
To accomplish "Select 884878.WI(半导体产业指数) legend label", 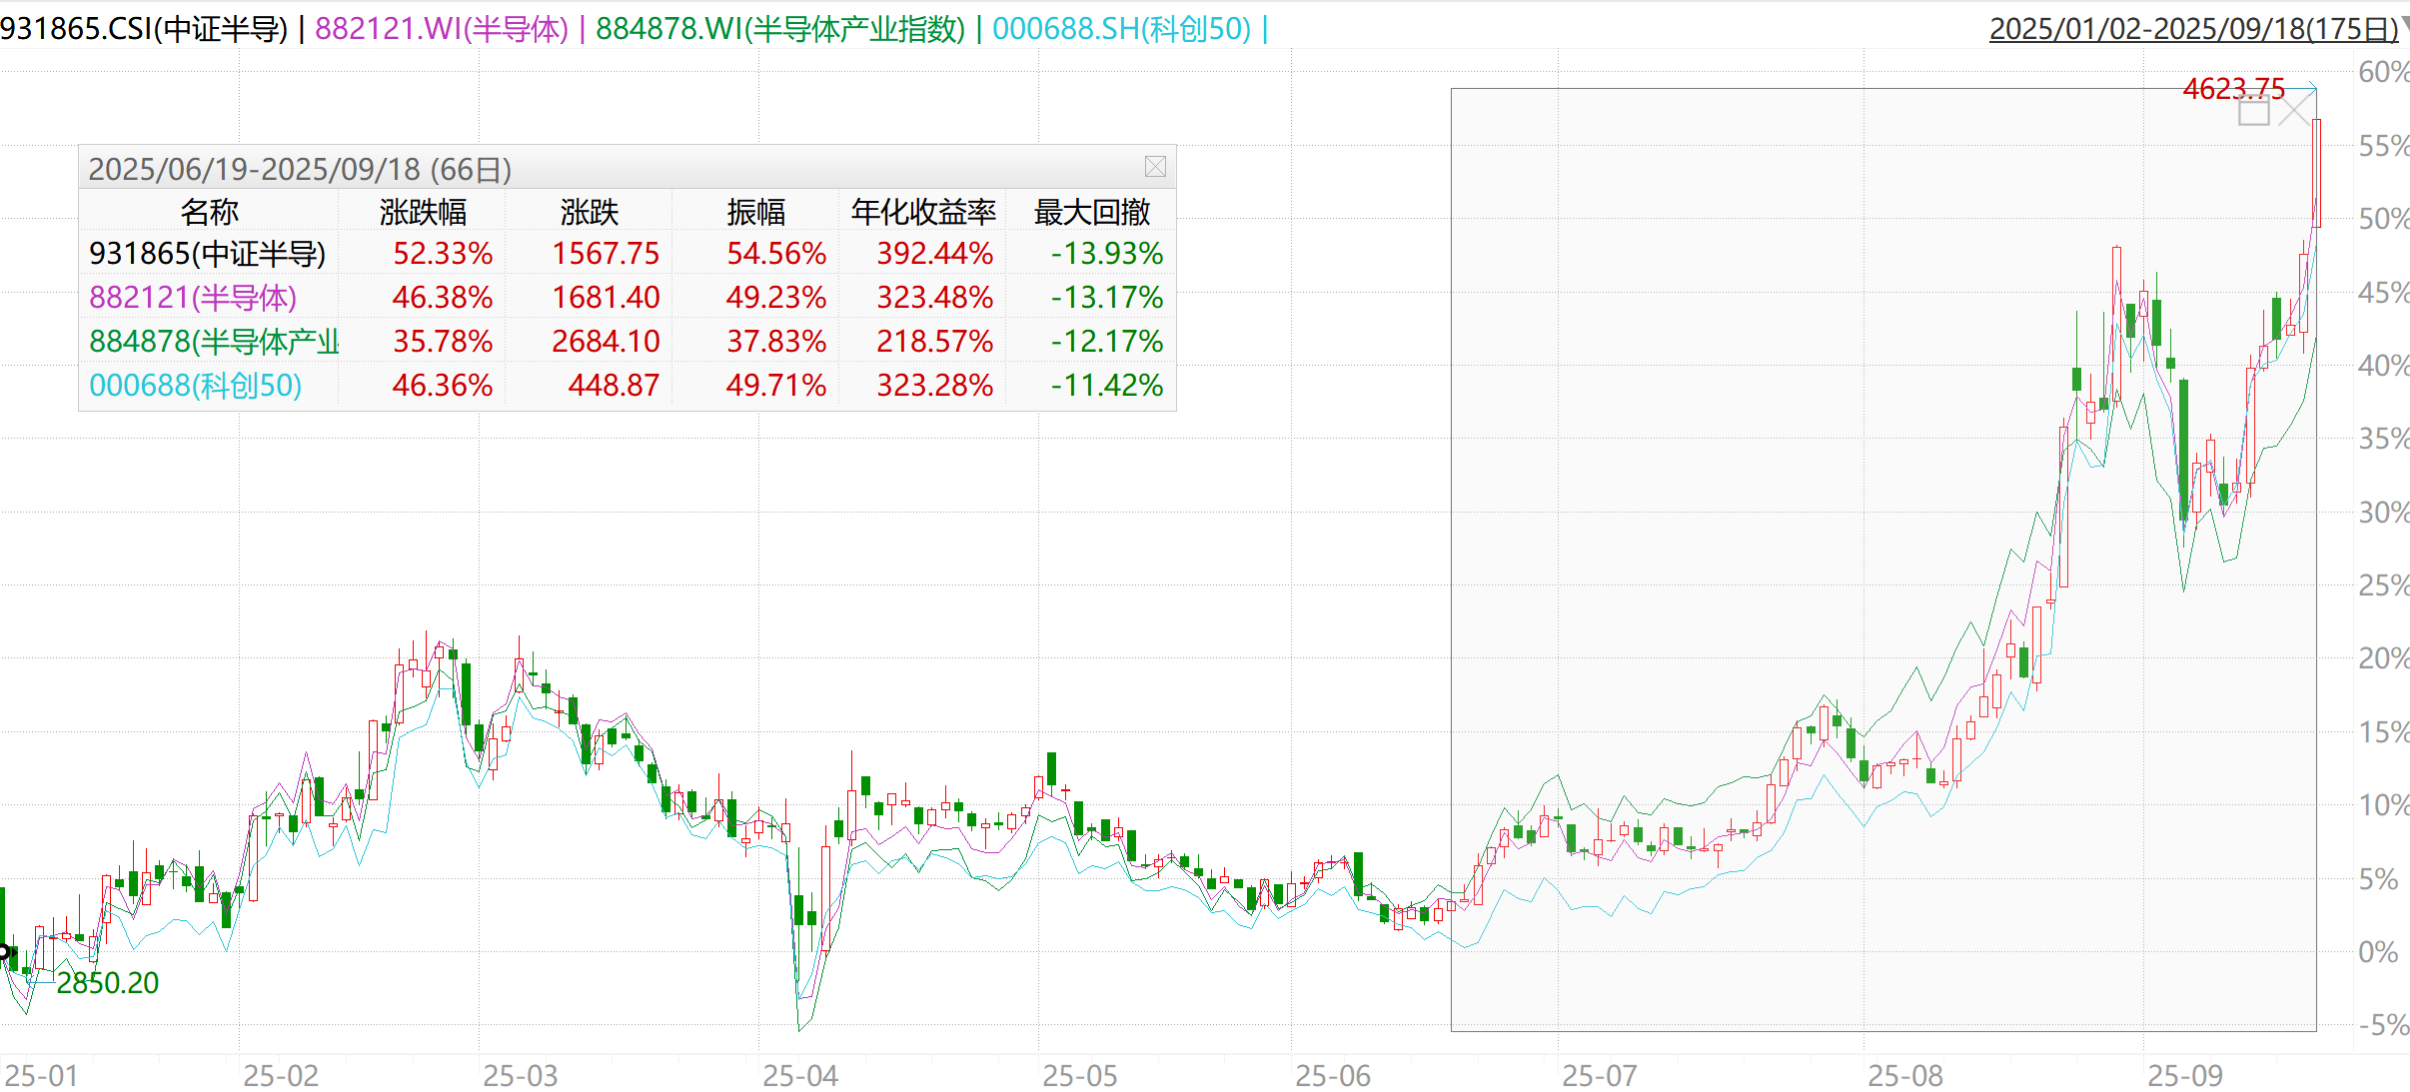I will click(x=780, y=29).
